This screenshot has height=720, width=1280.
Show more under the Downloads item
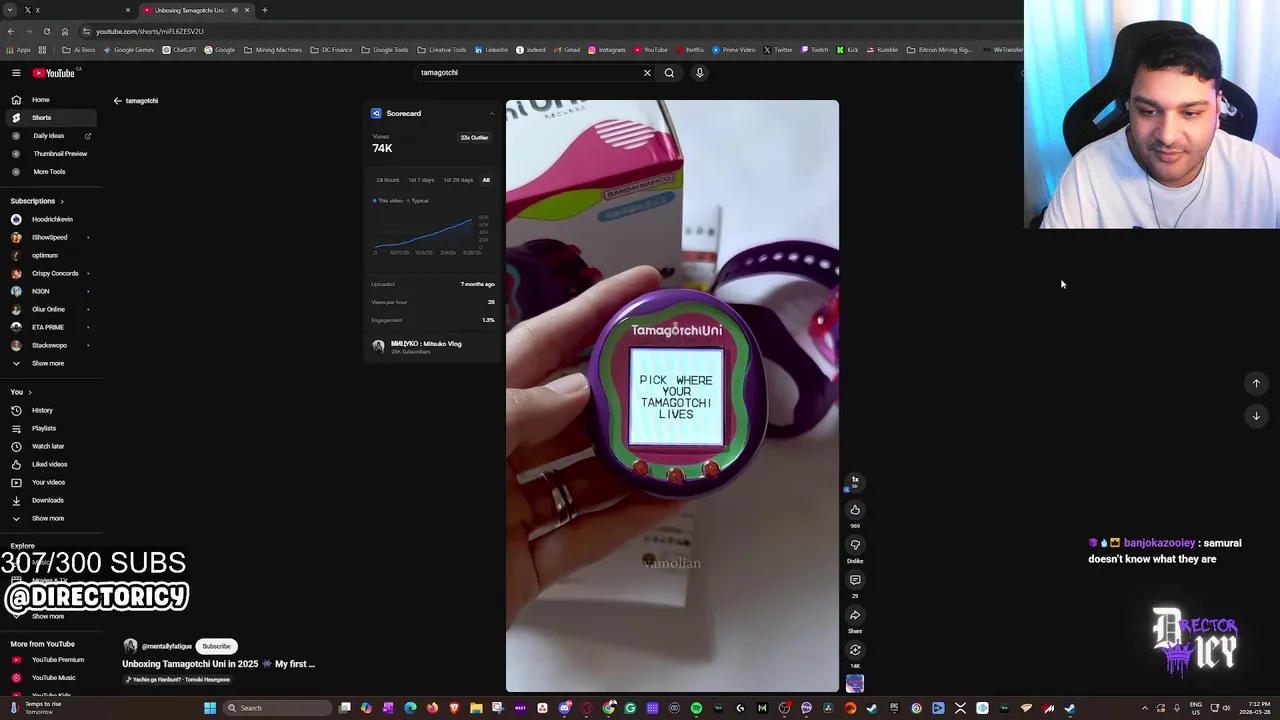coord(50,518)
